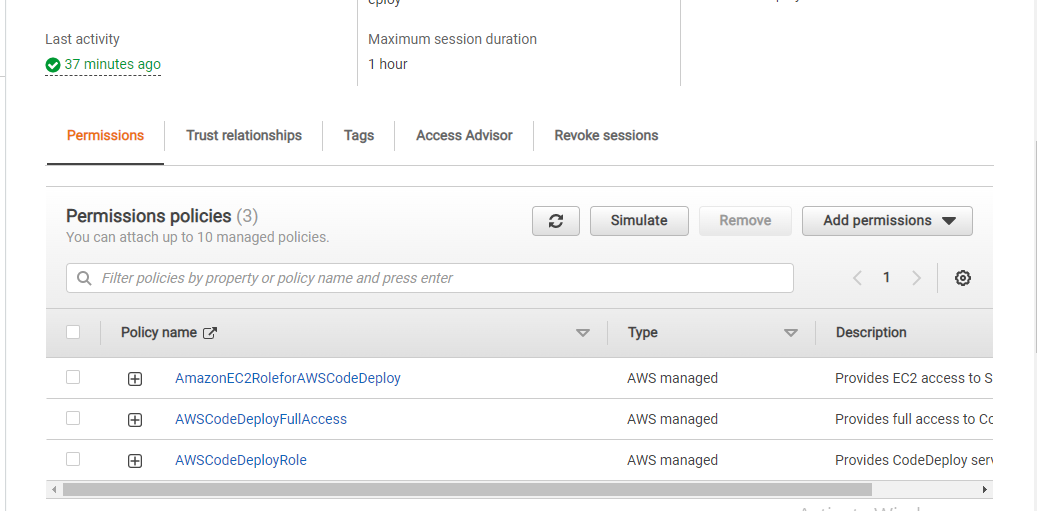Click the 'Provides CodeDeploy serv' description

coord(914,460)
